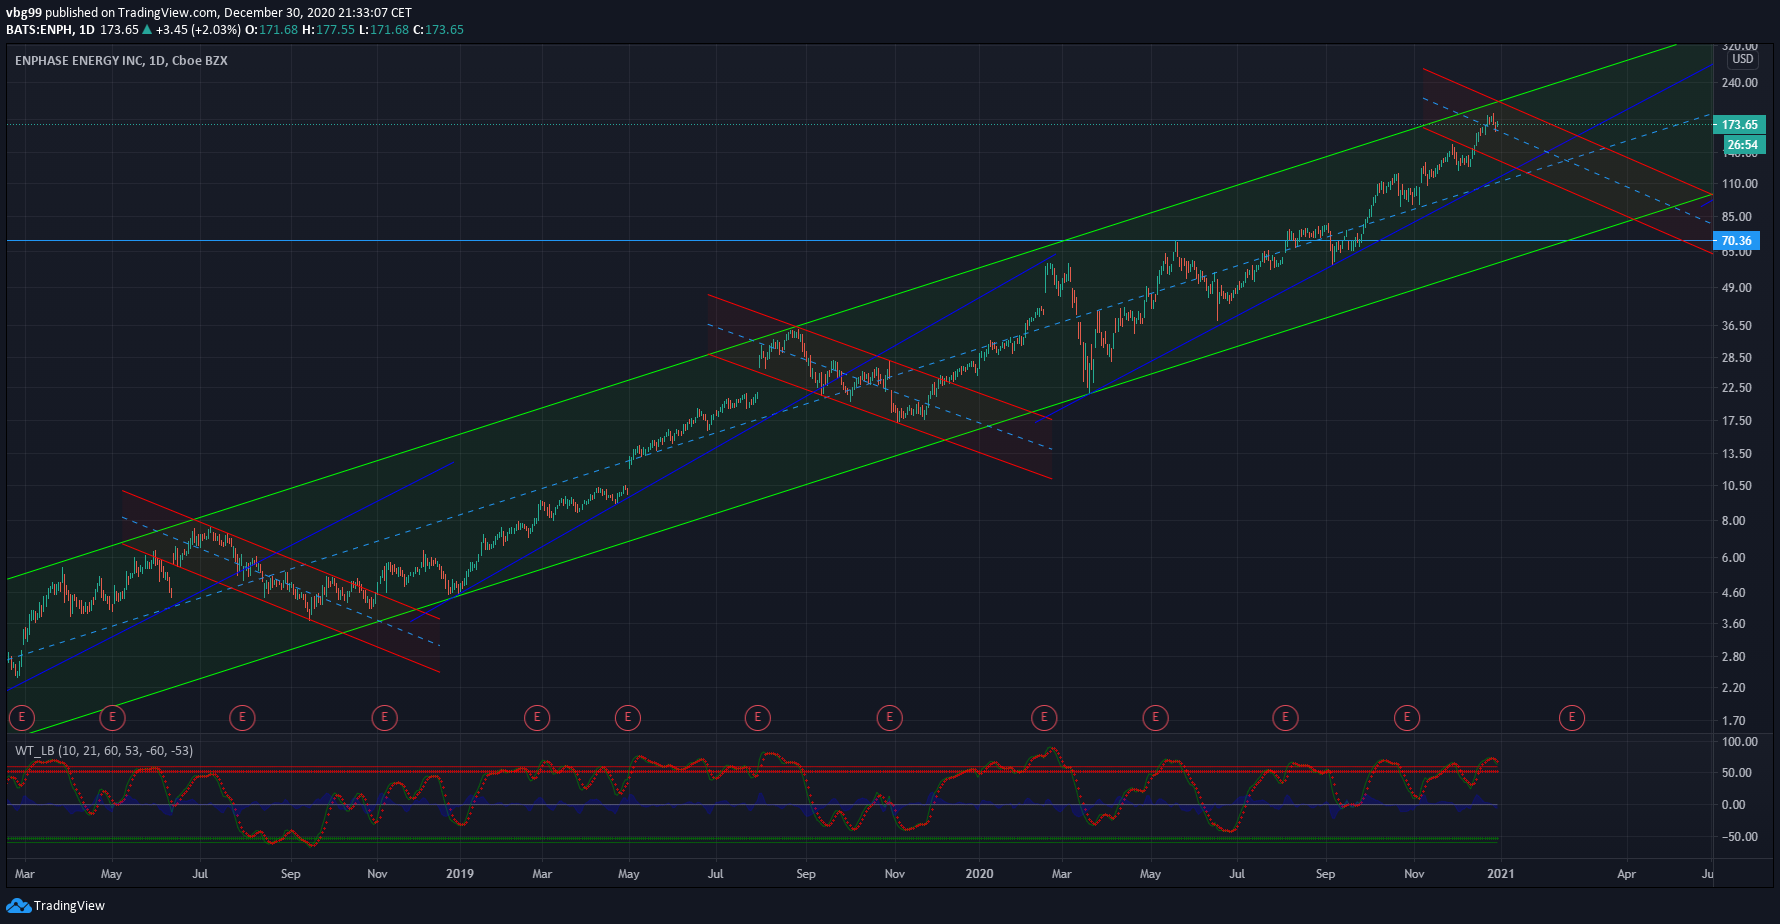Open the August 2020 earnings E marker
Image resolution: width=1780 pixels, height=924 pixels.
tap(1285, 717)
